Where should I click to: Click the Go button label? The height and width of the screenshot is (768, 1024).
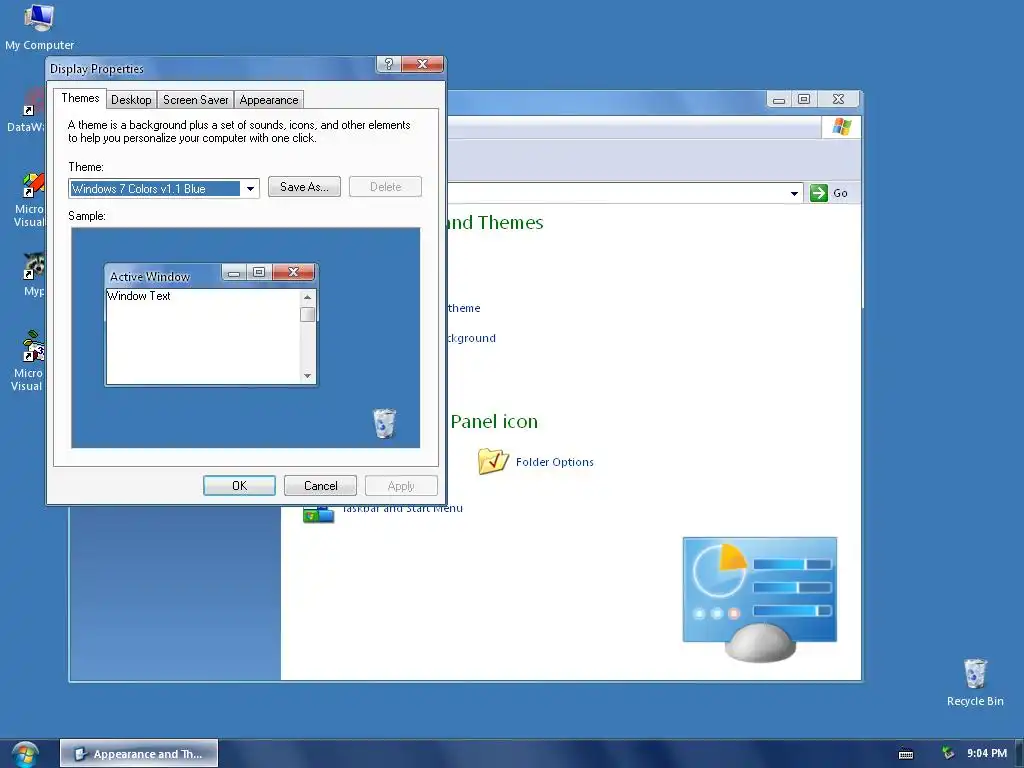[x=840, y=193]
